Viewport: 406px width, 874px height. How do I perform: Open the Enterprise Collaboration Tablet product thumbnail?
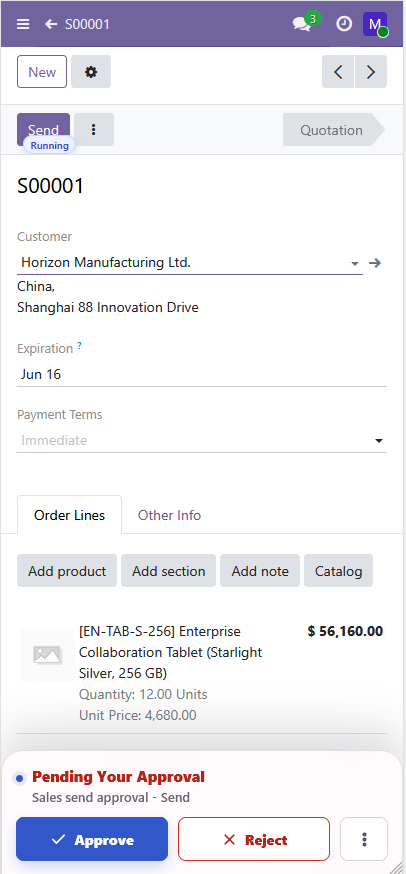(x=47, y=655)
